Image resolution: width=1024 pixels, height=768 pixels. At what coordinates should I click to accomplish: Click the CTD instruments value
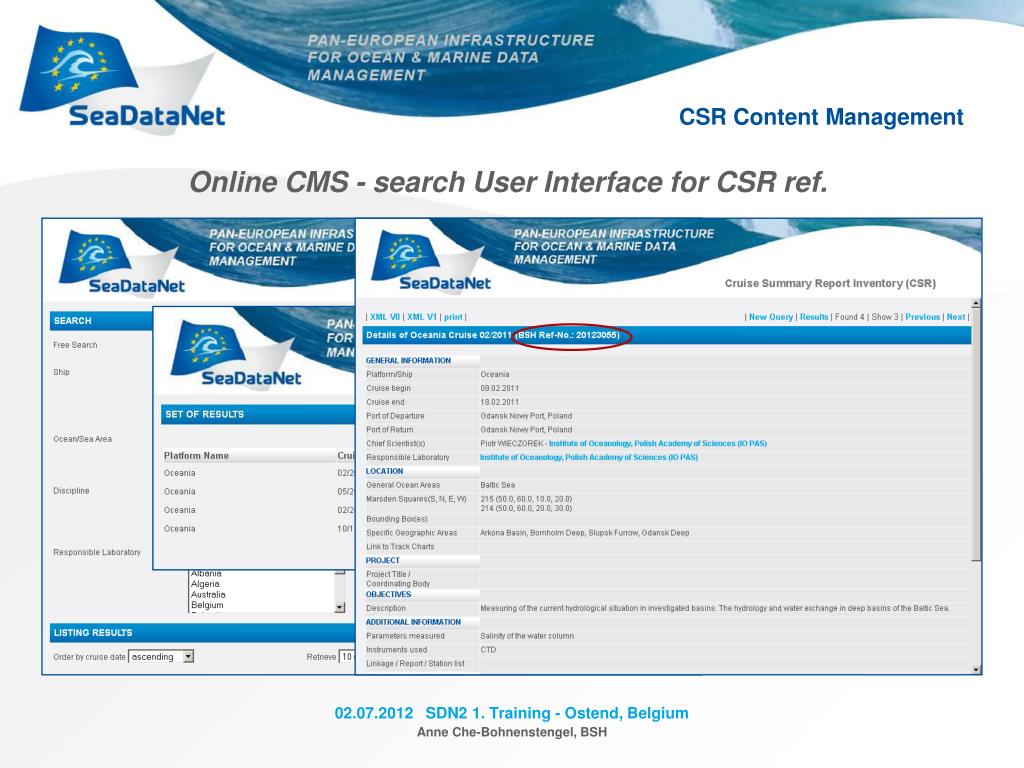pos(488,650)
